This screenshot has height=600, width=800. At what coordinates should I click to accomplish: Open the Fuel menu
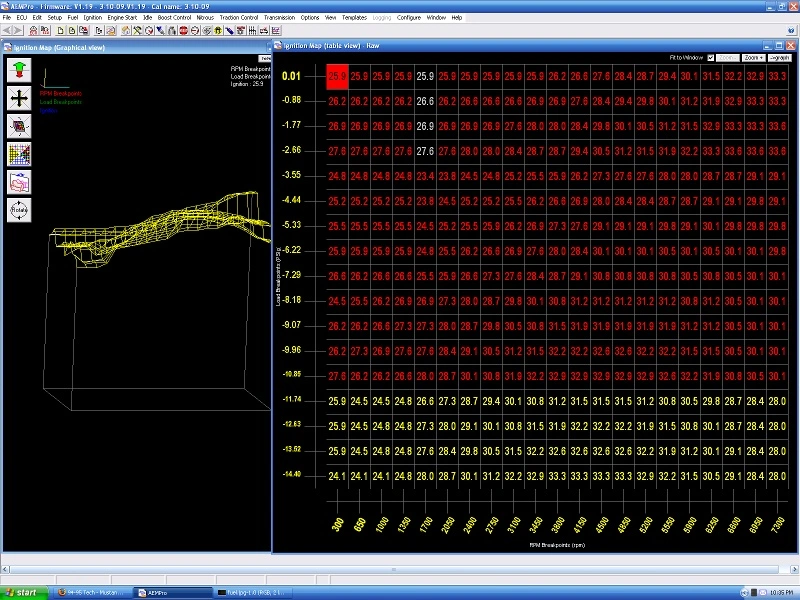point(73,17)
